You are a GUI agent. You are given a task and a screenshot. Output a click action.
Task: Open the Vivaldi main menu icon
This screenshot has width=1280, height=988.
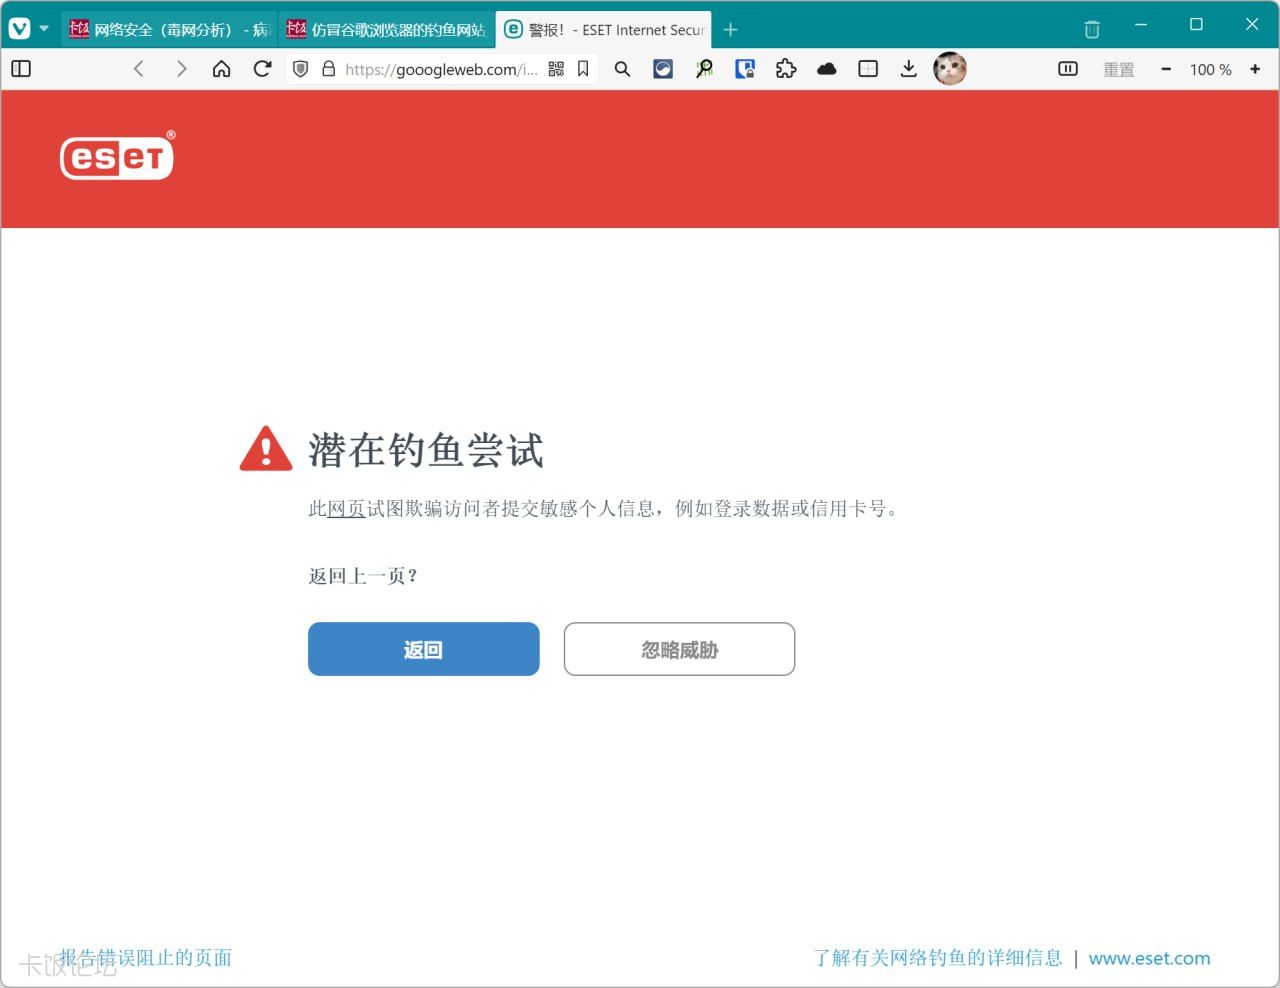click(x=19, y=29)
